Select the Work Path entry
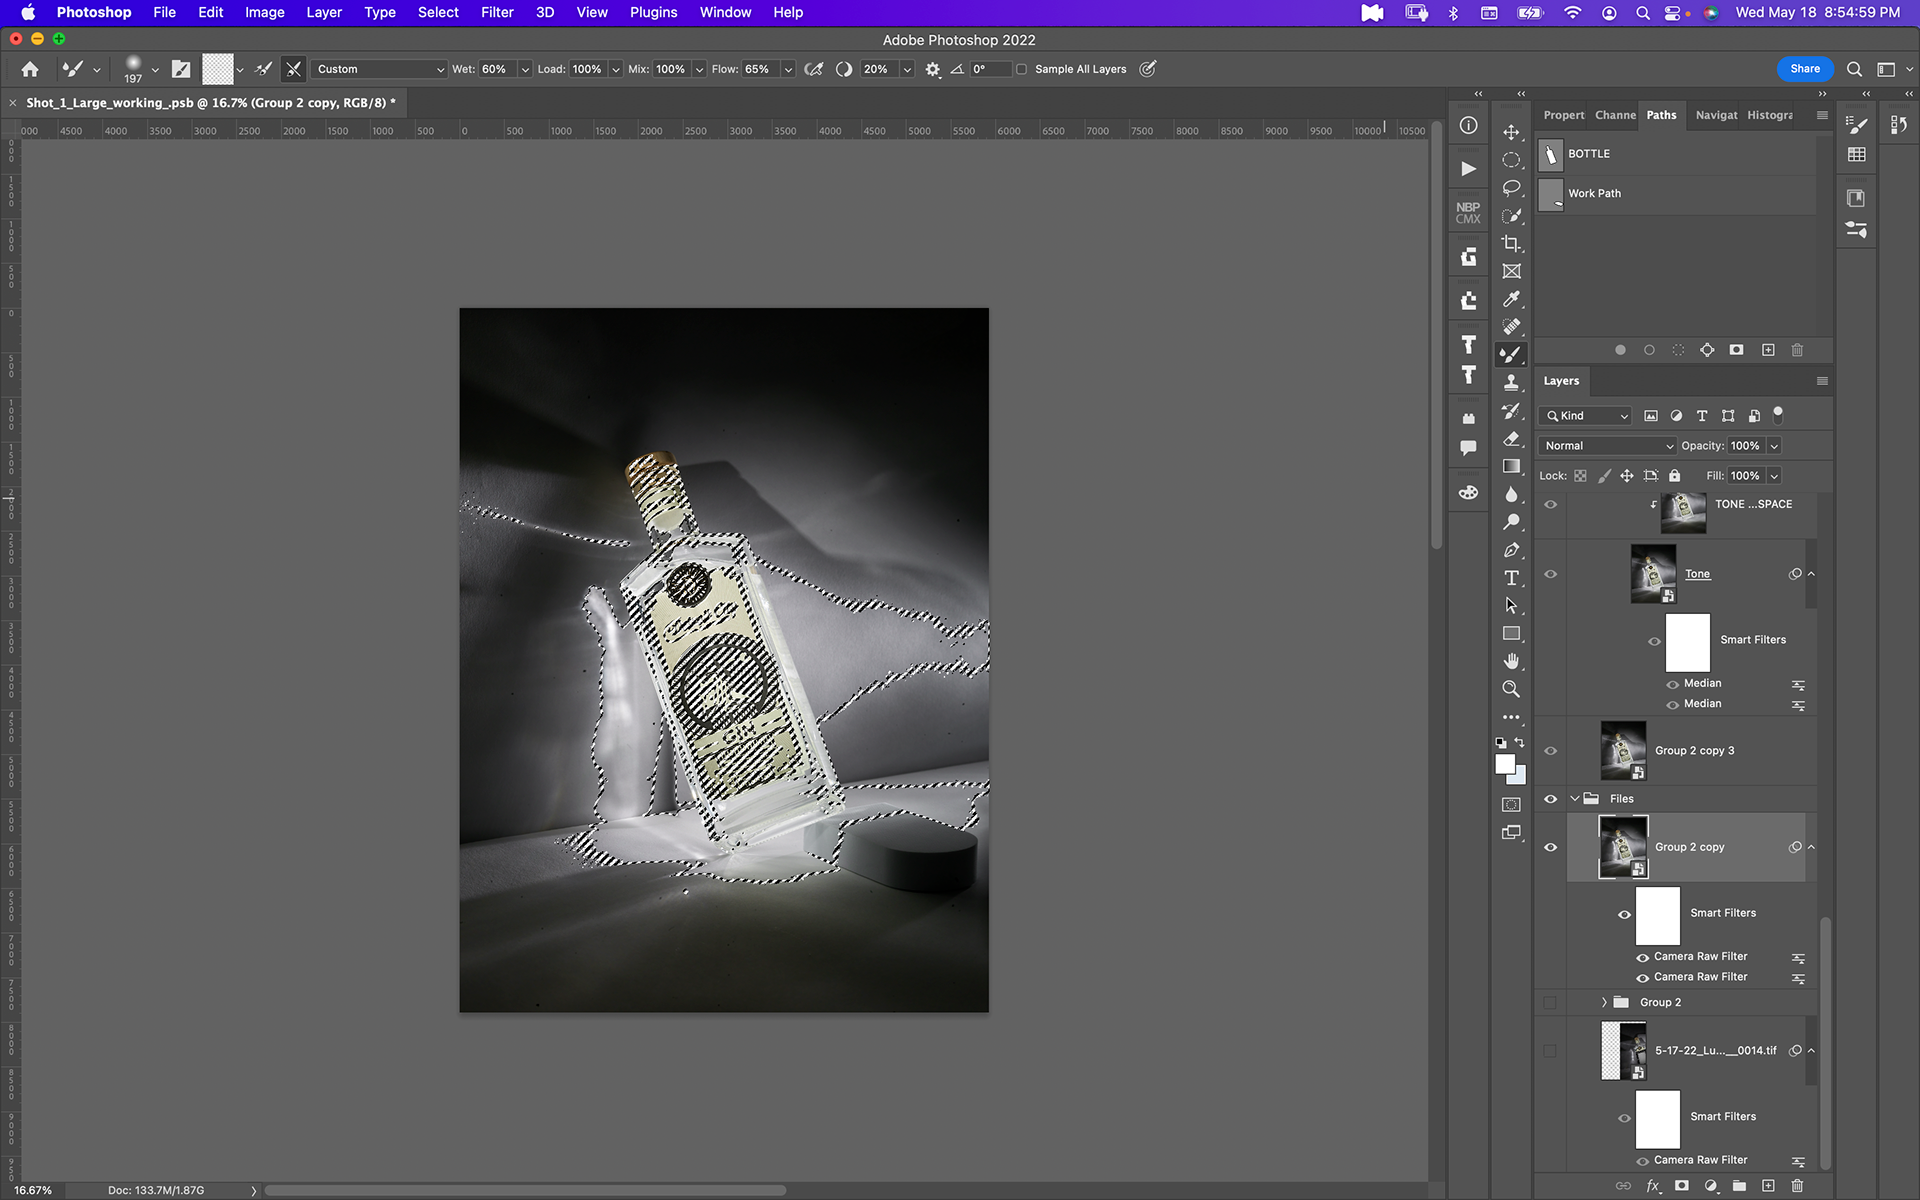Viewport: 1920px width, 1200px height. click(x=1676, y=194)
